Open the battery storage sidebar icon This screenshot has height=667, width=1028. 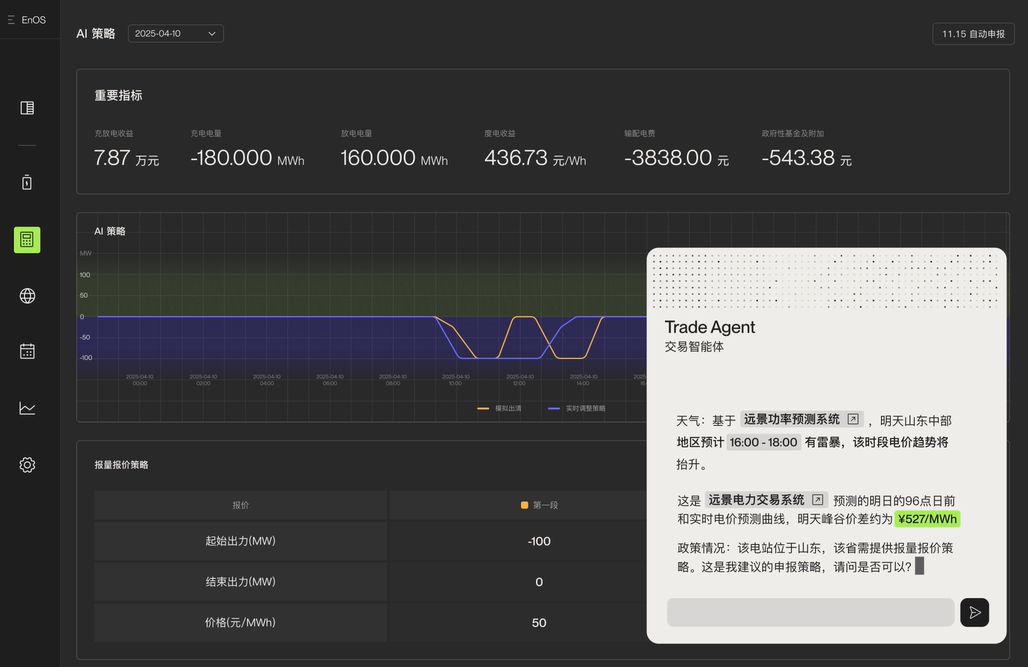(x=27, y=182)
